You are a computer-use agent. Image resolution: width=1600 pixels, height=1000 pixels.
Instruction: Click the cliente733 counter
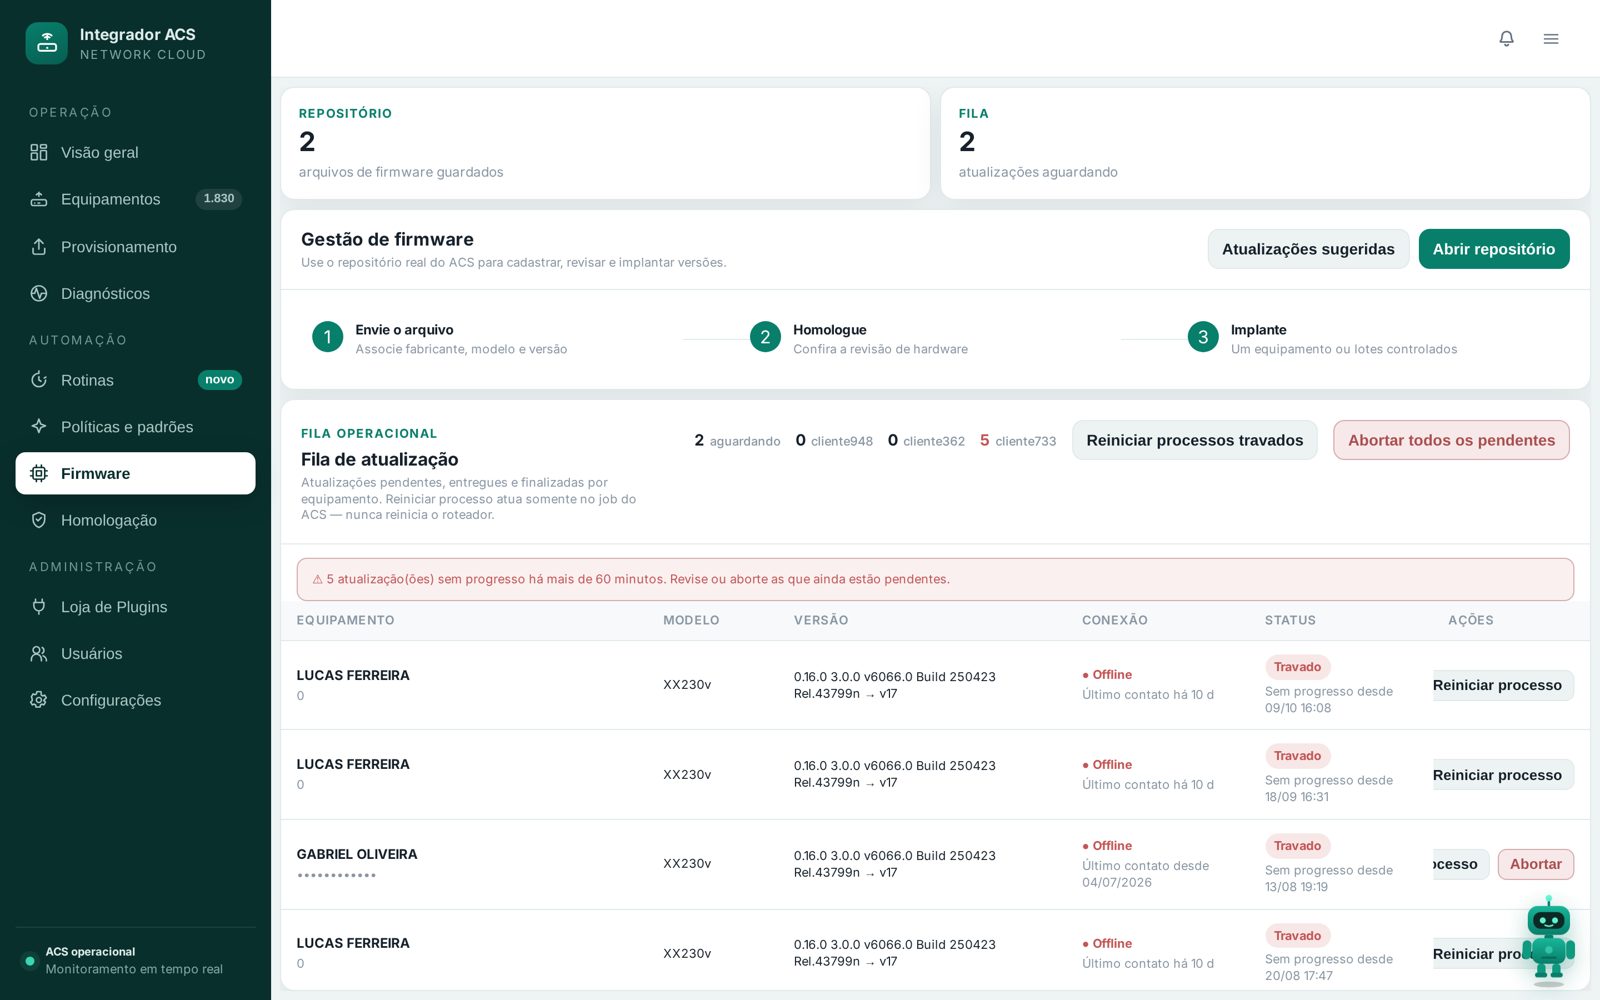[1018, 440]
